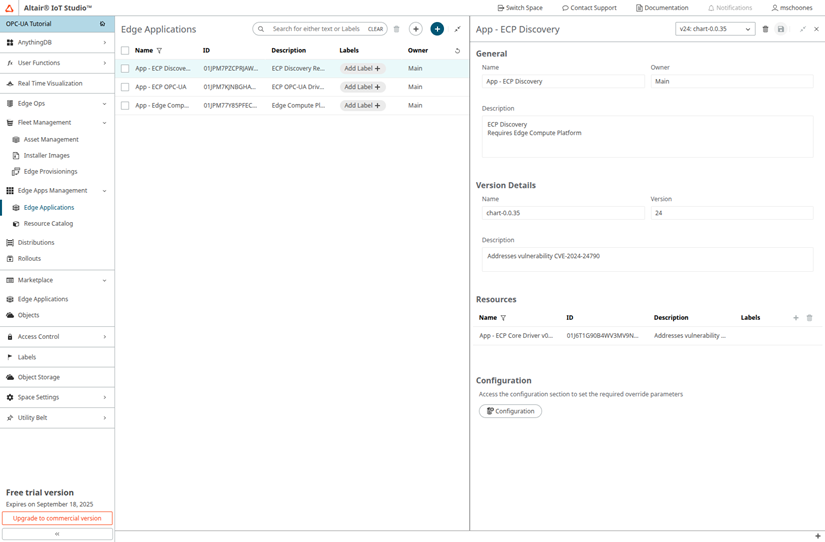Toggle select-all checkbox in table header
Screen dimensions: 825x542
pyautogui.click(x=125, y=51)
